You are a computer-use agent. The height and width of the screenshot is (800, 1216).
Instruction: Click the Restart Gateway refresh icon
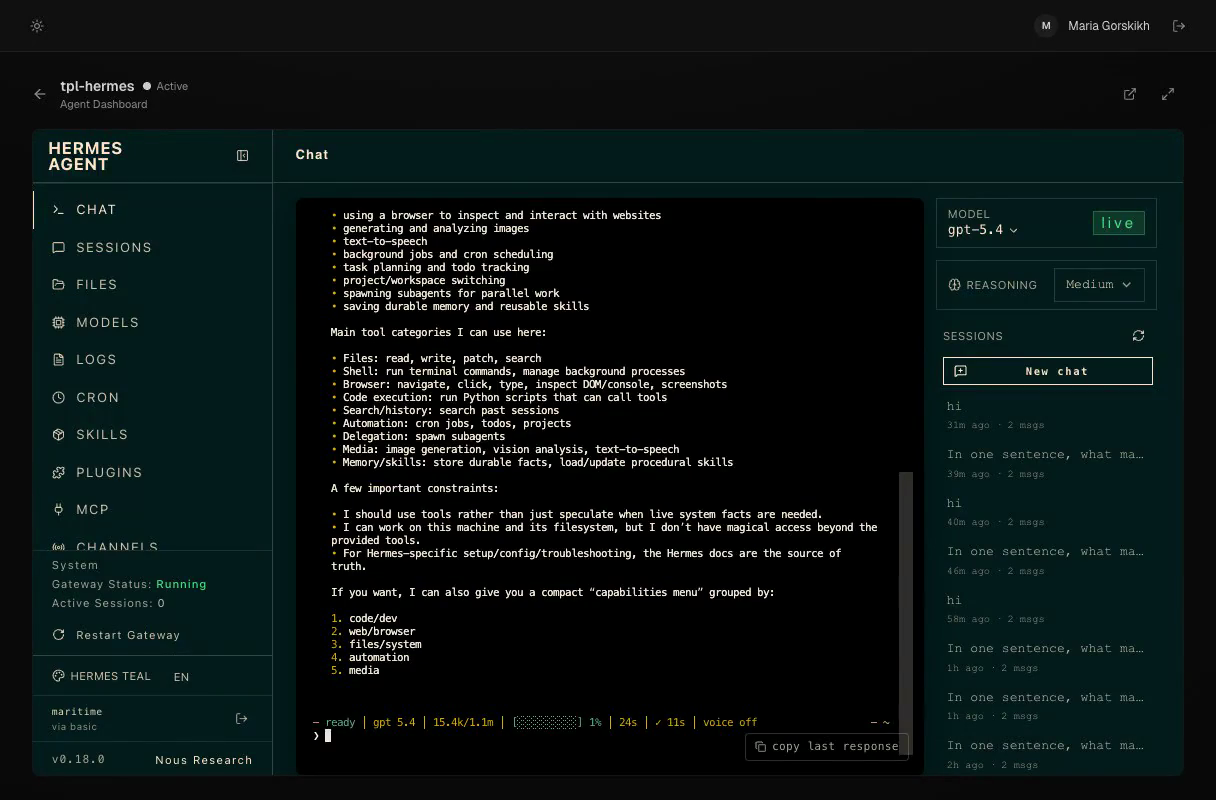point(58,635)
